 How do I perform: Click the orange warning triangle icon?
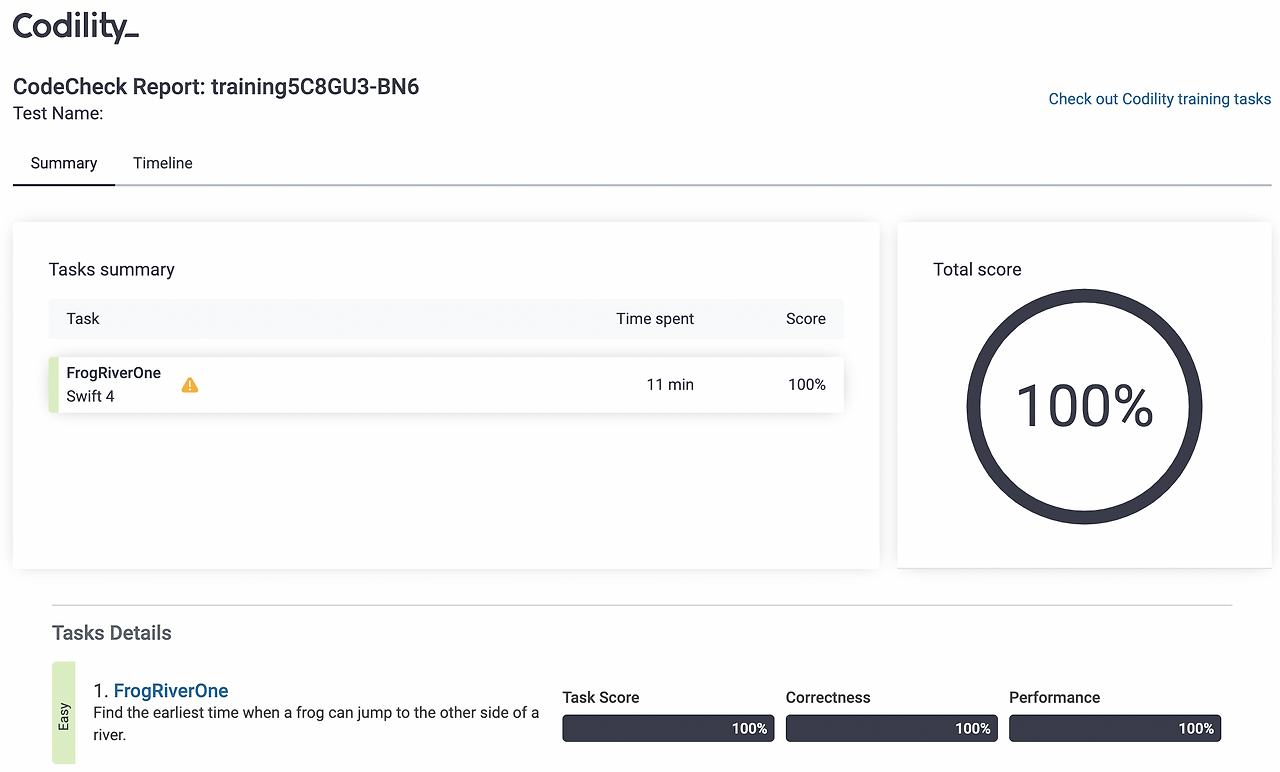[x=190, y=385]
